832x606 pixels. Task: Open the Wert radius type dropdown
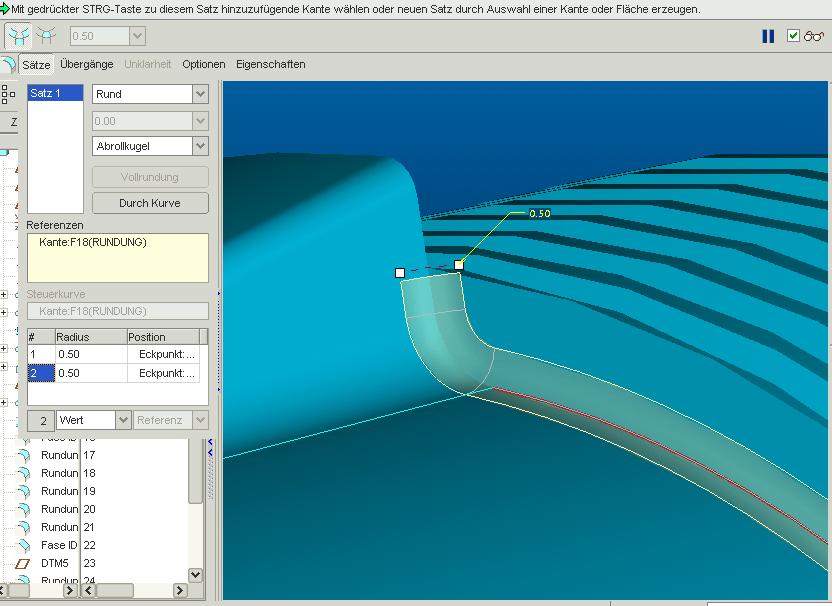coord(123,421)
